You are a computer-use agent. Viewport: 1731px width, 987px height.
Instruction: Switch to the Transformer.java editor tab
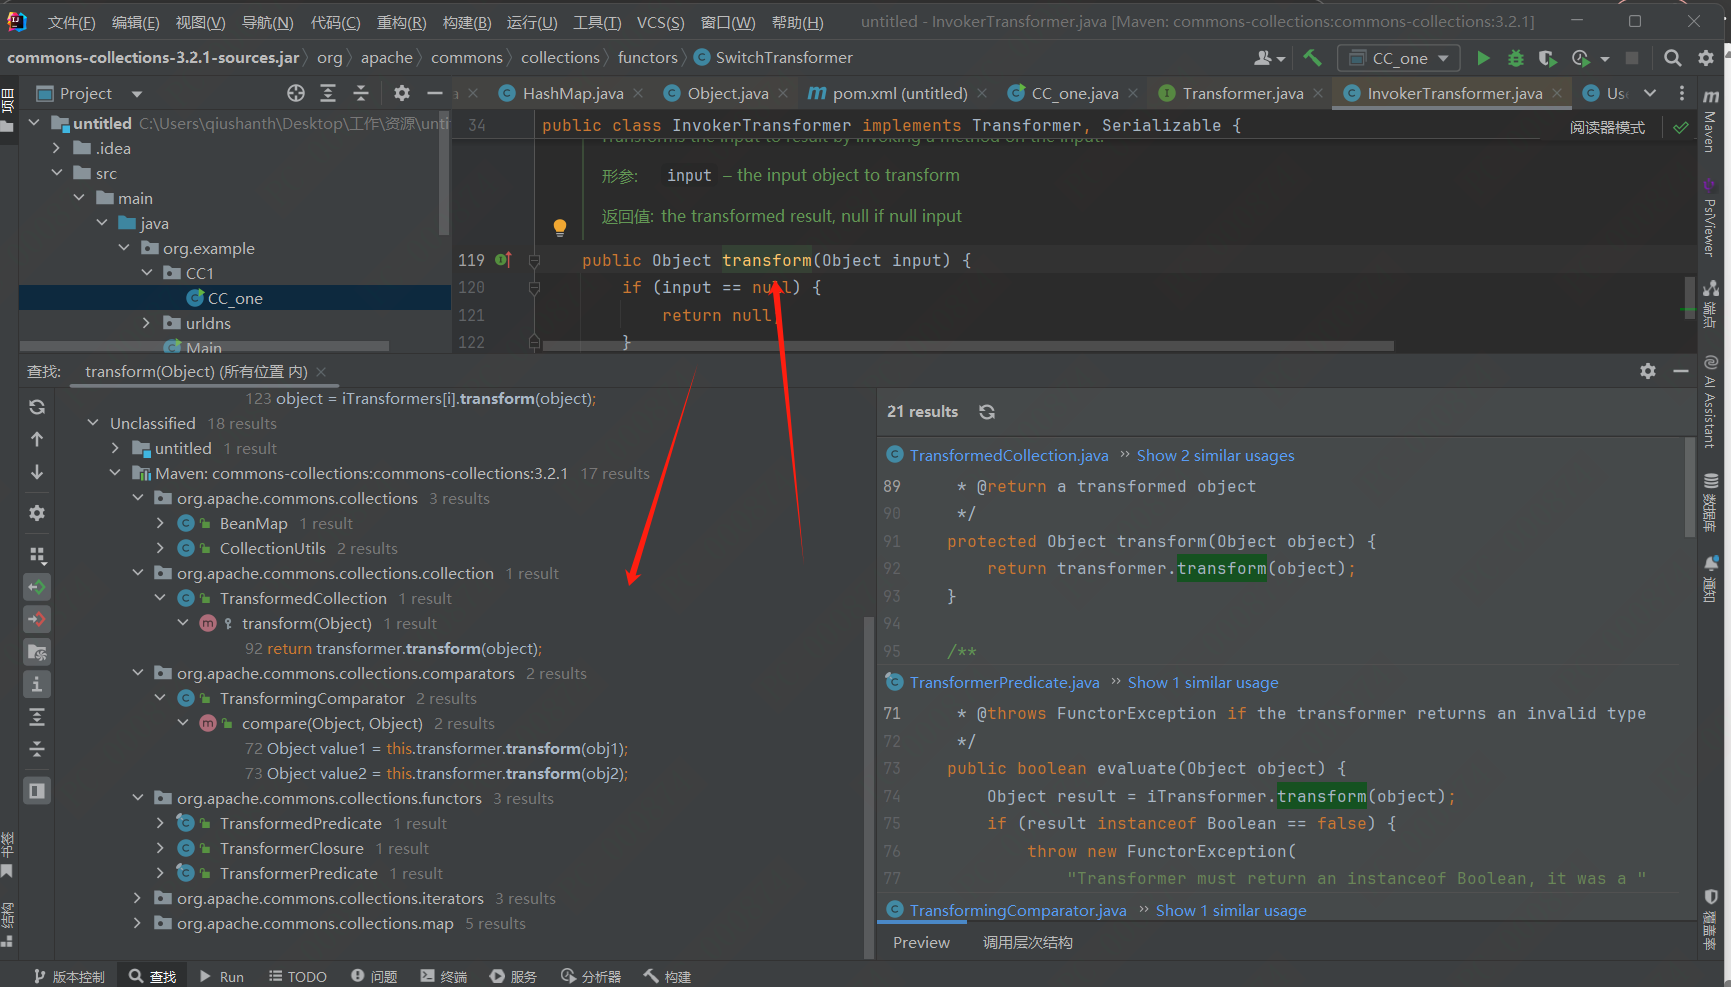pos(1242,93)
